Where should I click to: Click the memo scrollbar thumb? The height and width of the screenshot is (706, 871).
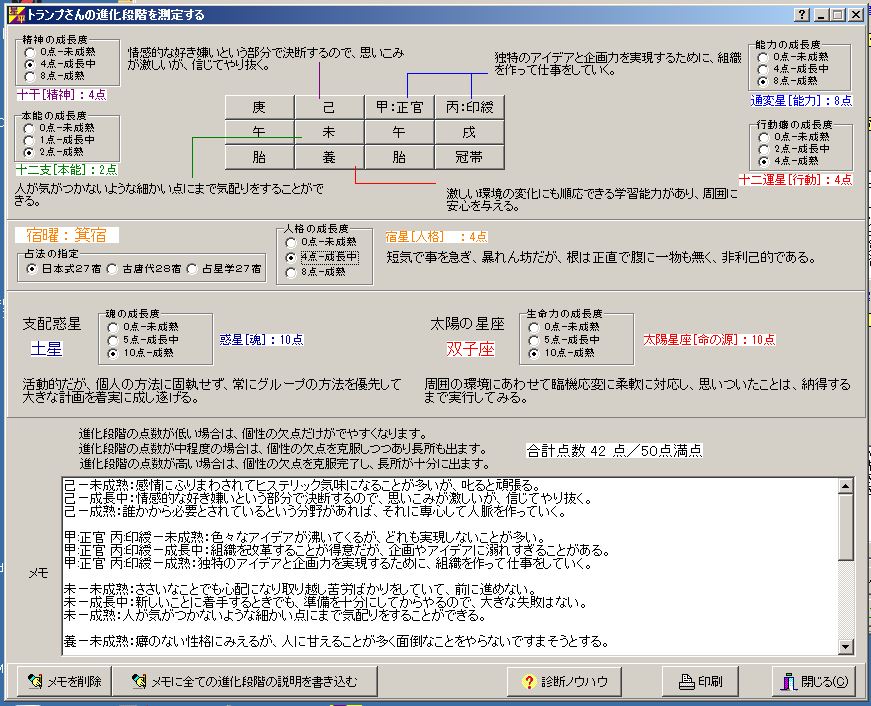click(845, 527)
